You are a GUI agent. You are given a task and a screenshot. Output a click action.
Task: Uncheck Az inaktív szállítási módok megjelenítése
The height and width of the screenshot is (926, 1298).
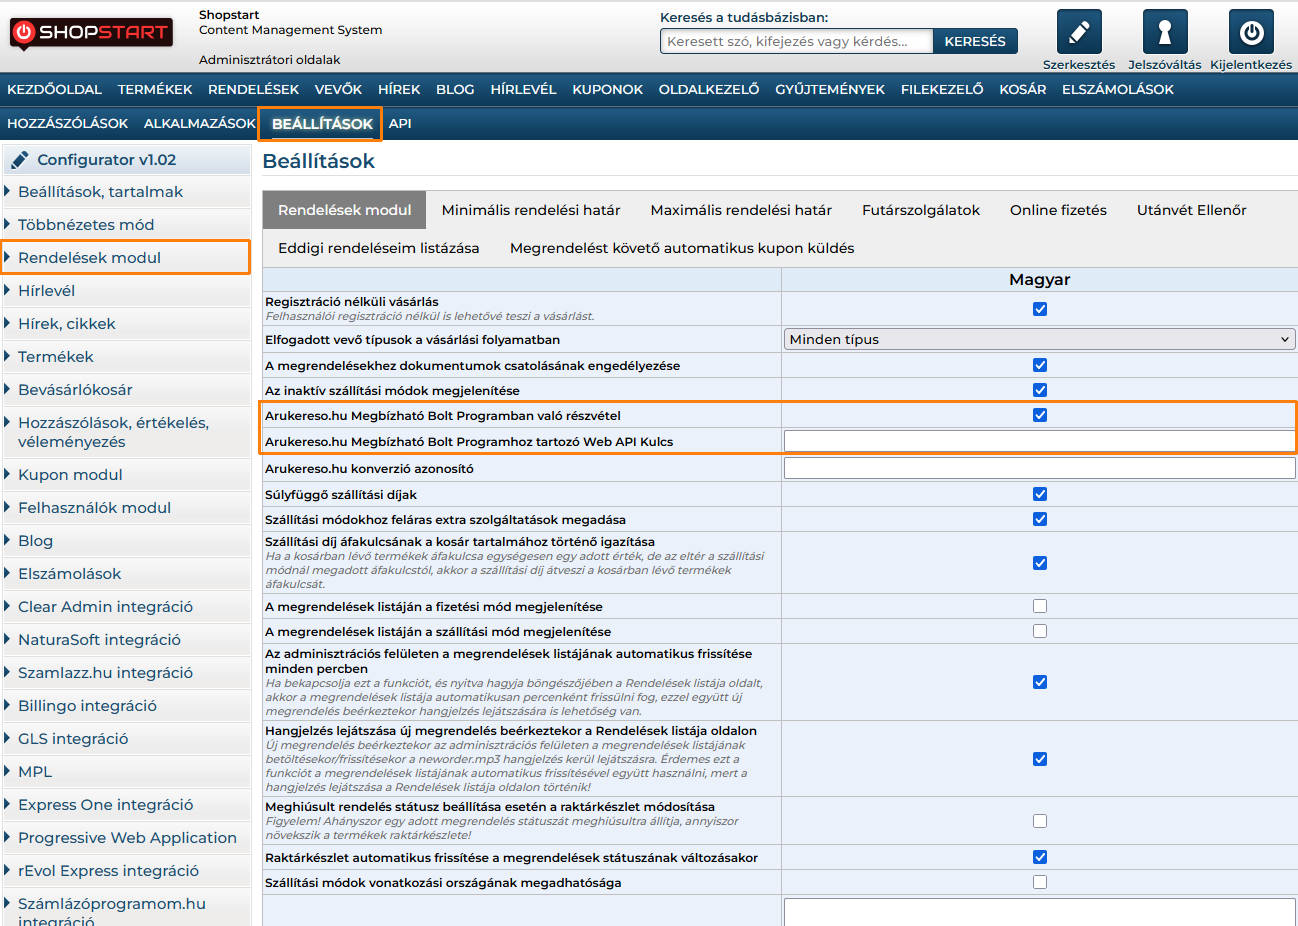1040,390
